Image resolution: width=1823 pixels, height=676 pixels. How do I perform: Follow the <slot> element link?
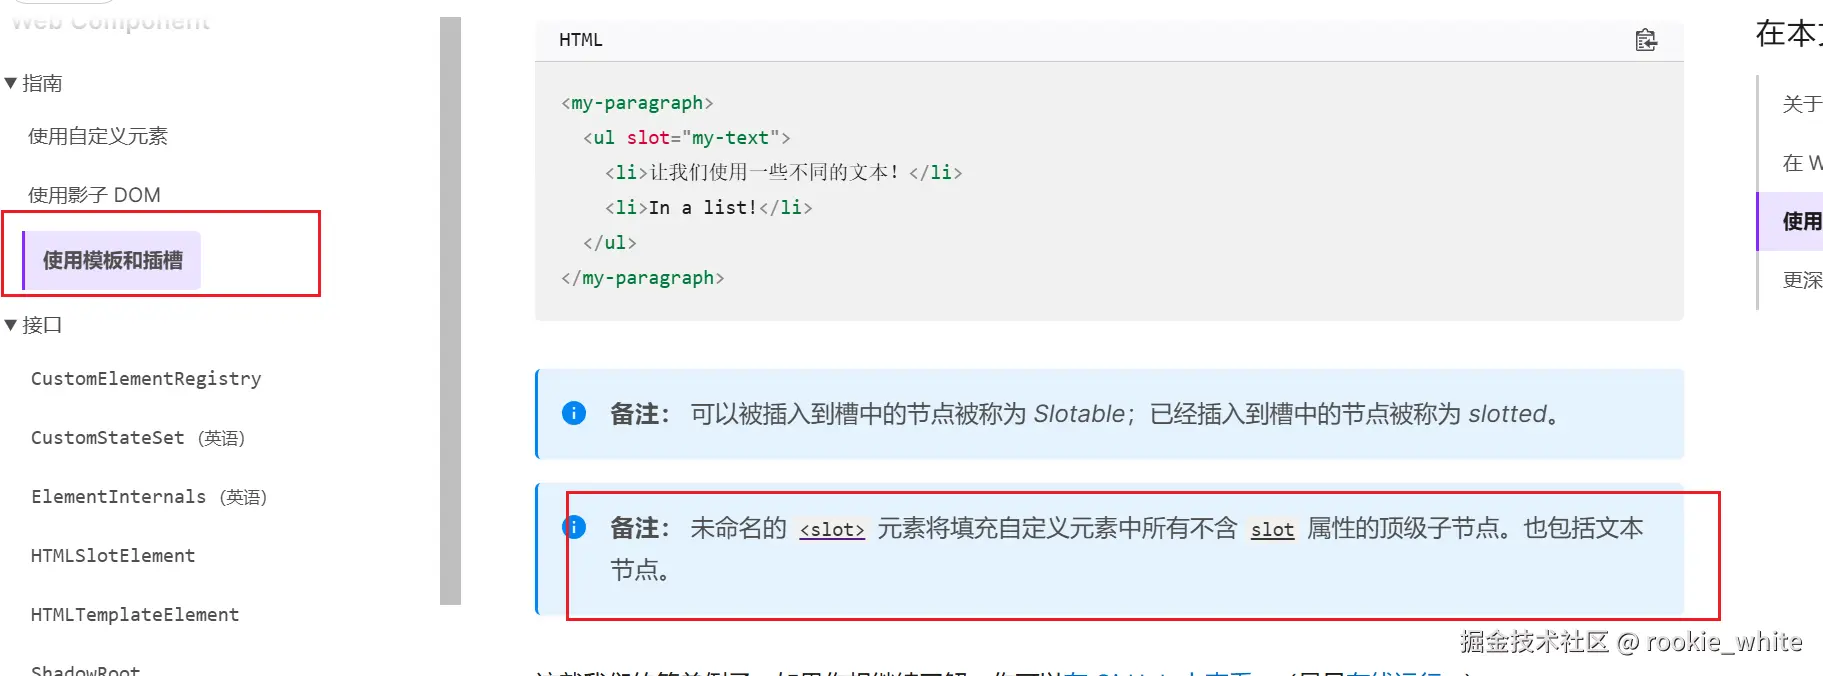point(832,530)
